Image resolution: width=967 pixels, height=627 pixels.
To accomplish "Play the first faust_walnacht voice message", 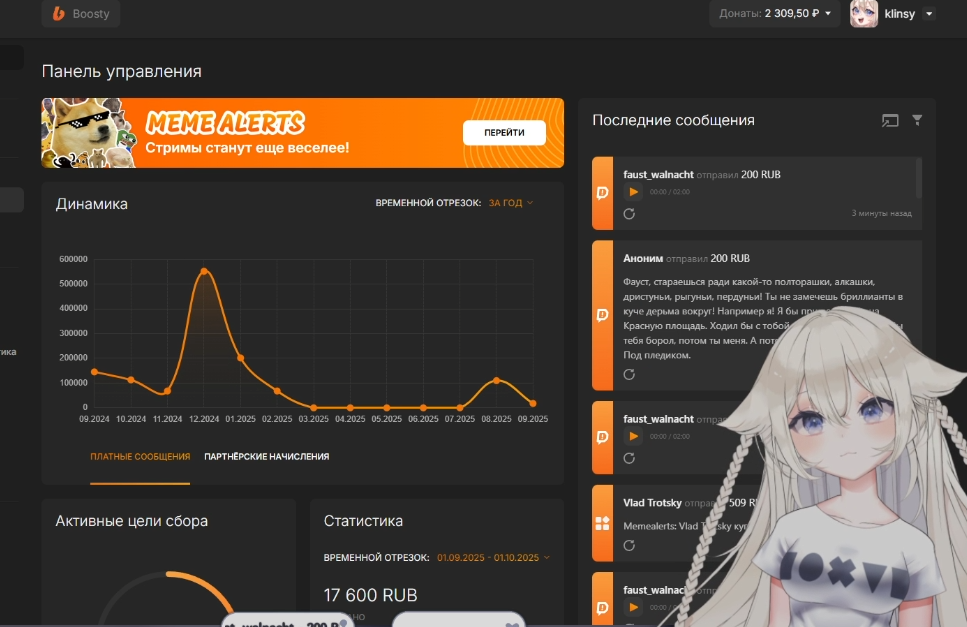I will click(633, 192).
